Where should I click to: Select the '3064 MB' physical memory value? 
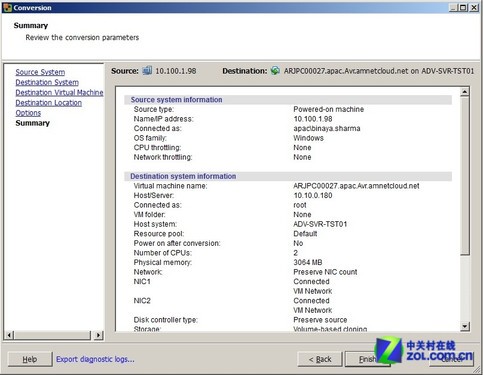(x=307, y=262)
